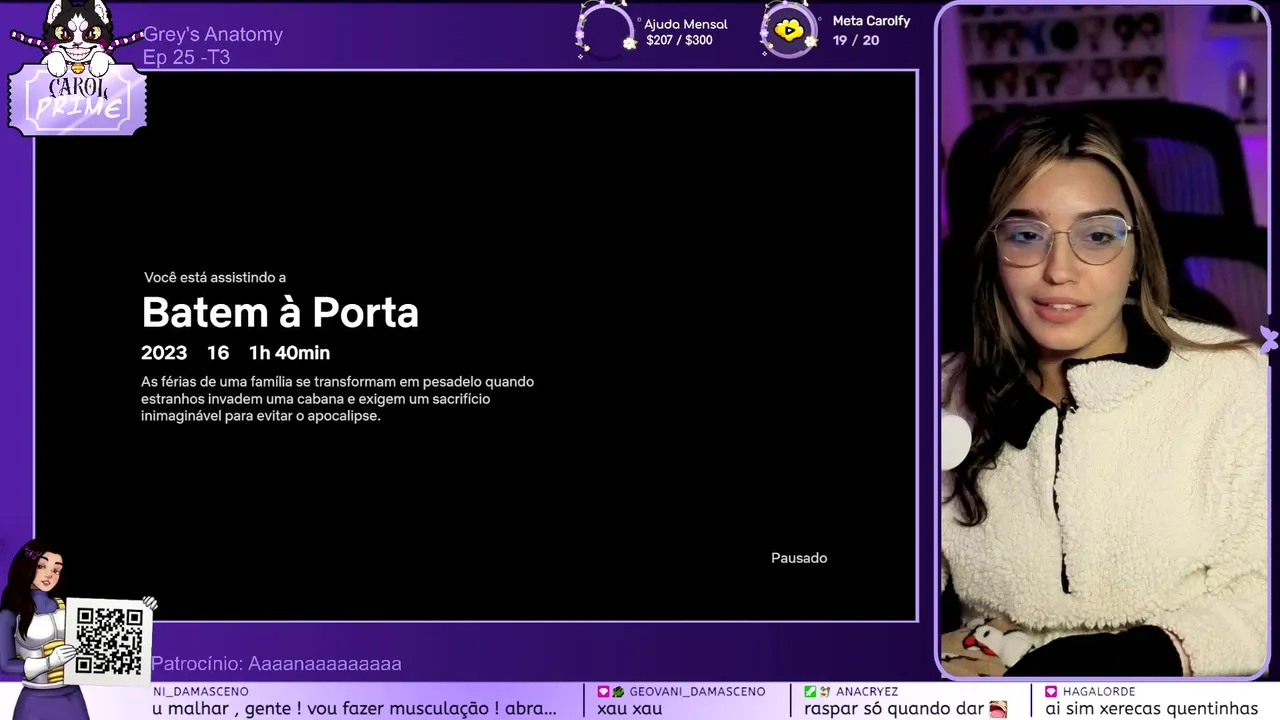The width and height of the screenshot is (1280, 720).
Task: Click the age rating '16'
Action: coord(218,353)
